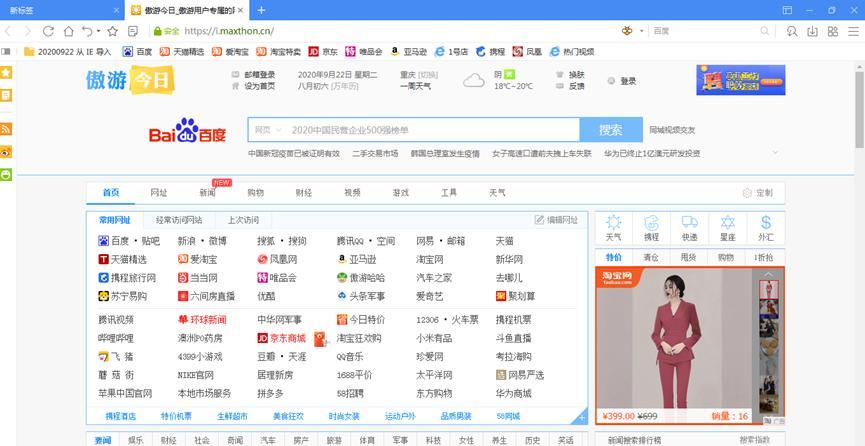The width and height of the screenshot is (865, 446).
Task: Open Ctrip travel icon widget
Action: point(652,228)
